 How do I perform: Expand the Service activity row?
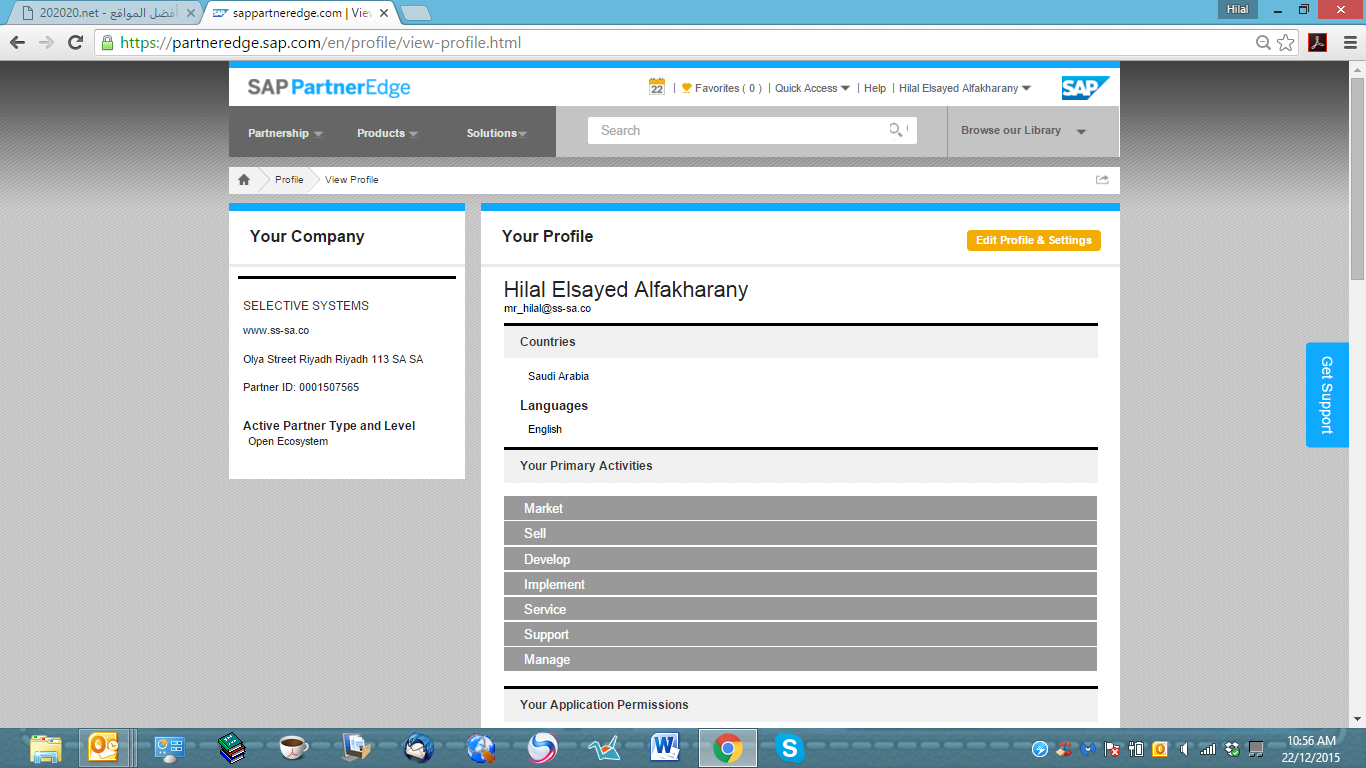(800, 609)
